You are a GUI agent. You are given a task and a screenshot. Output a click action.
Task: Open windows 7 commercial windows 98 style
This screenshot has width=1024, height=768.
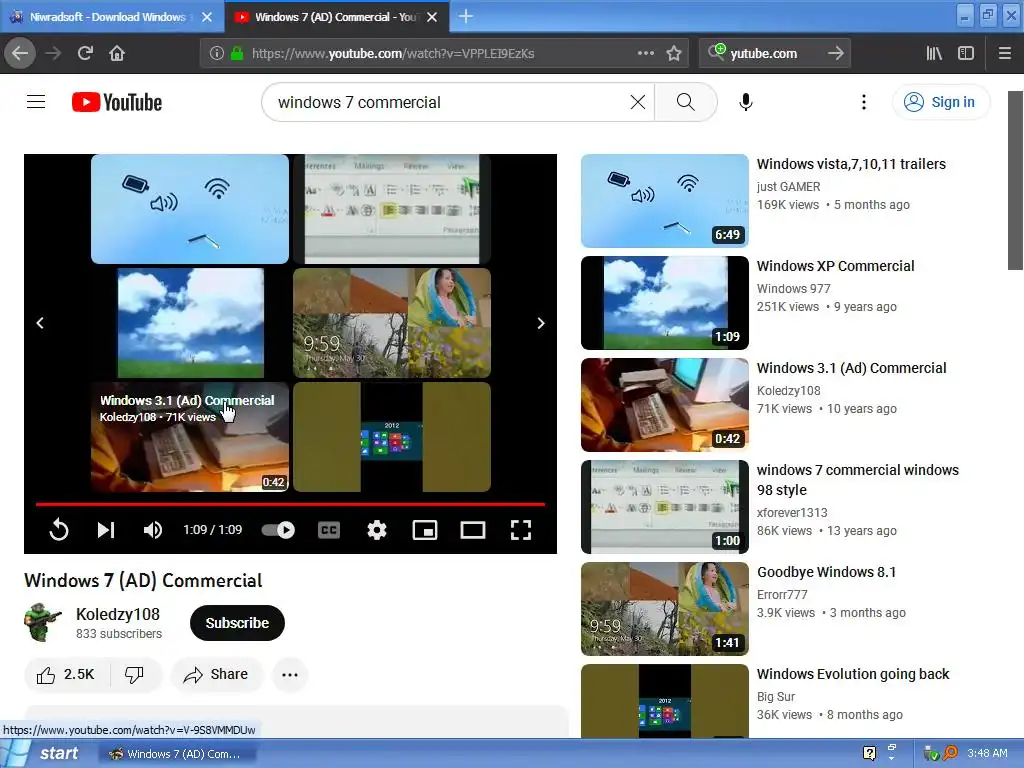click(x=857, y=480)
